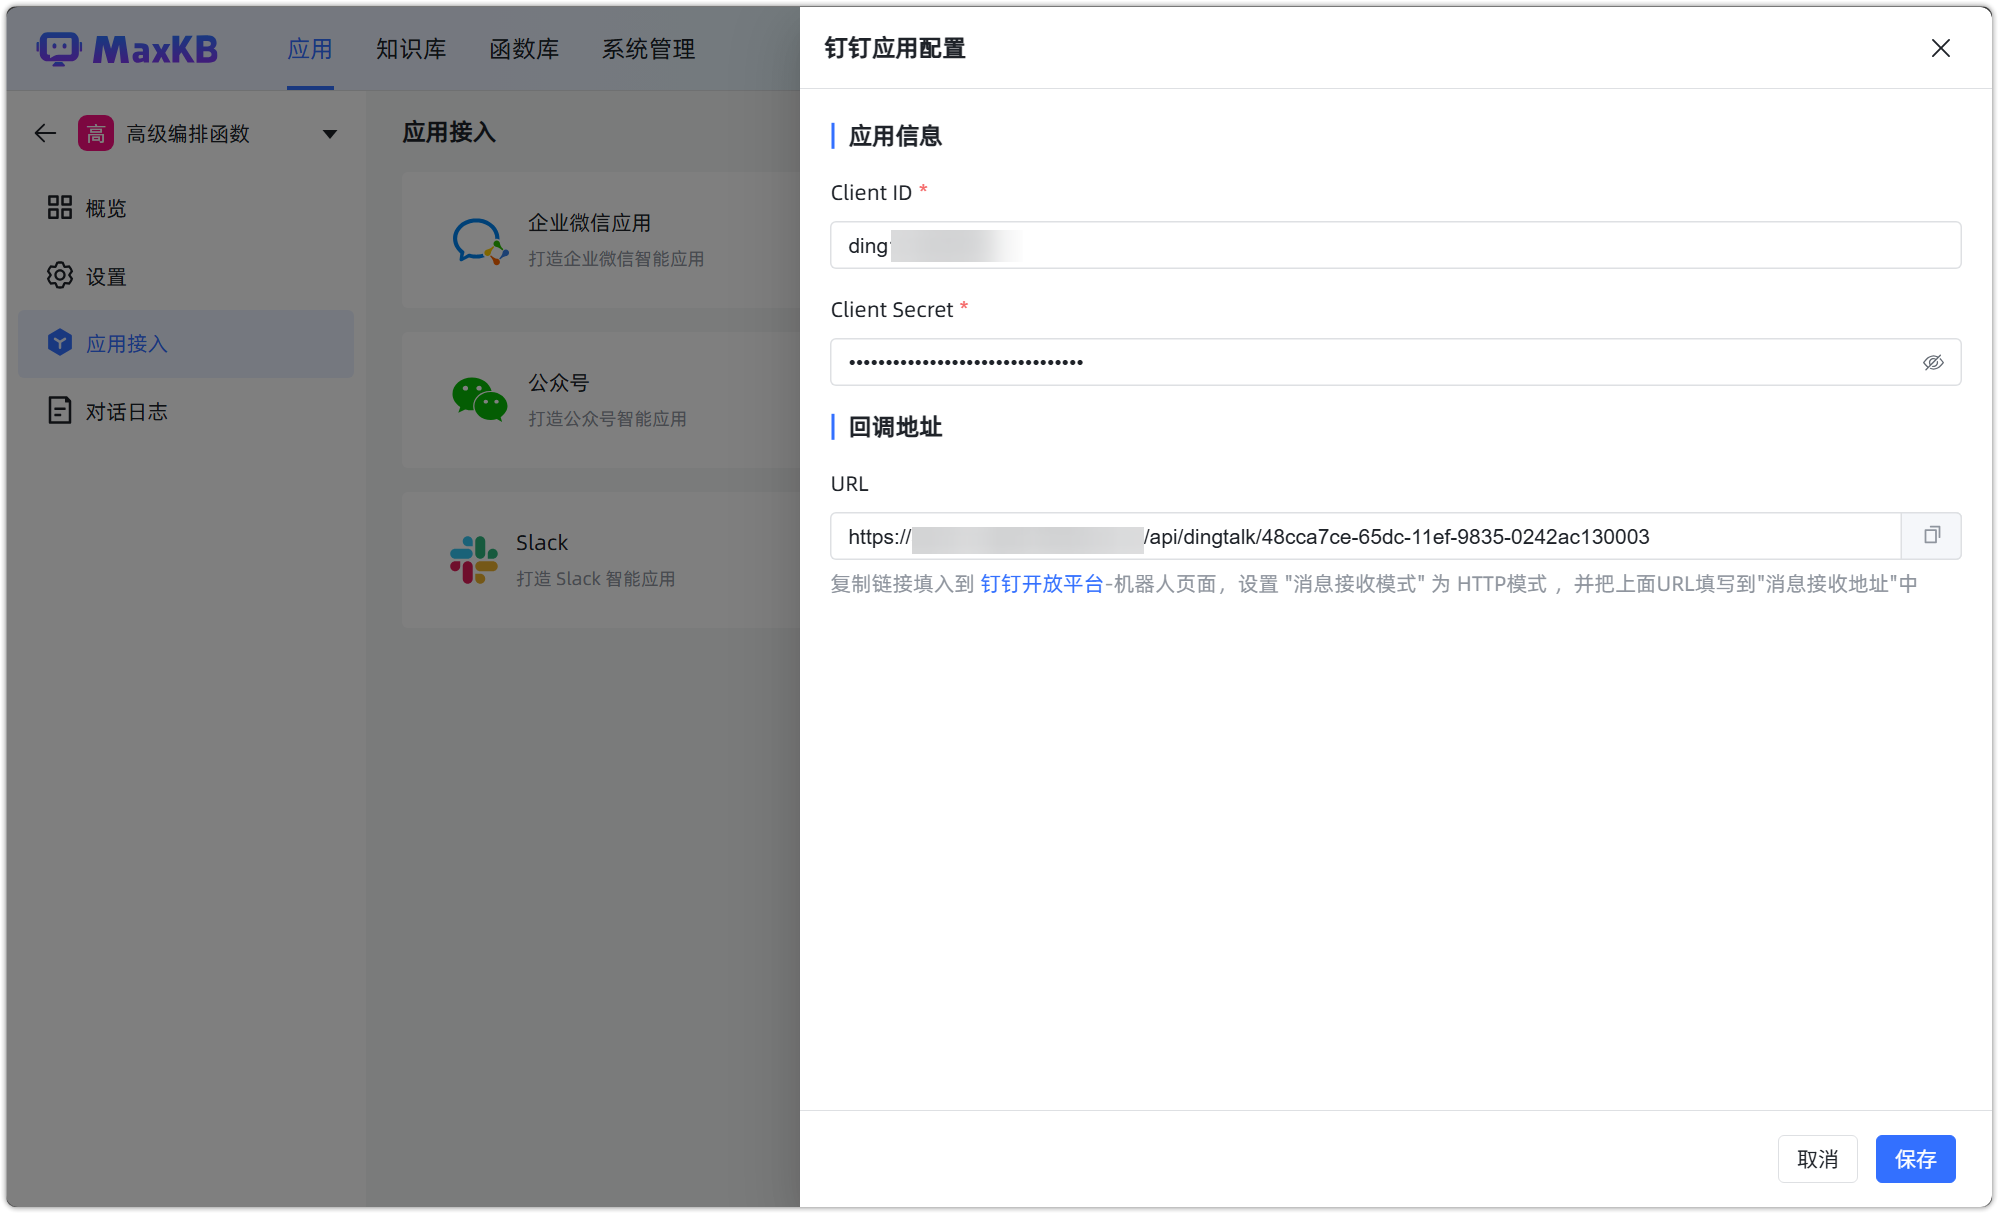Viewport: 1998px width, 1213px height.
Task: Open 设置 settings in the sidebar
Action: [x=104, y=276]
